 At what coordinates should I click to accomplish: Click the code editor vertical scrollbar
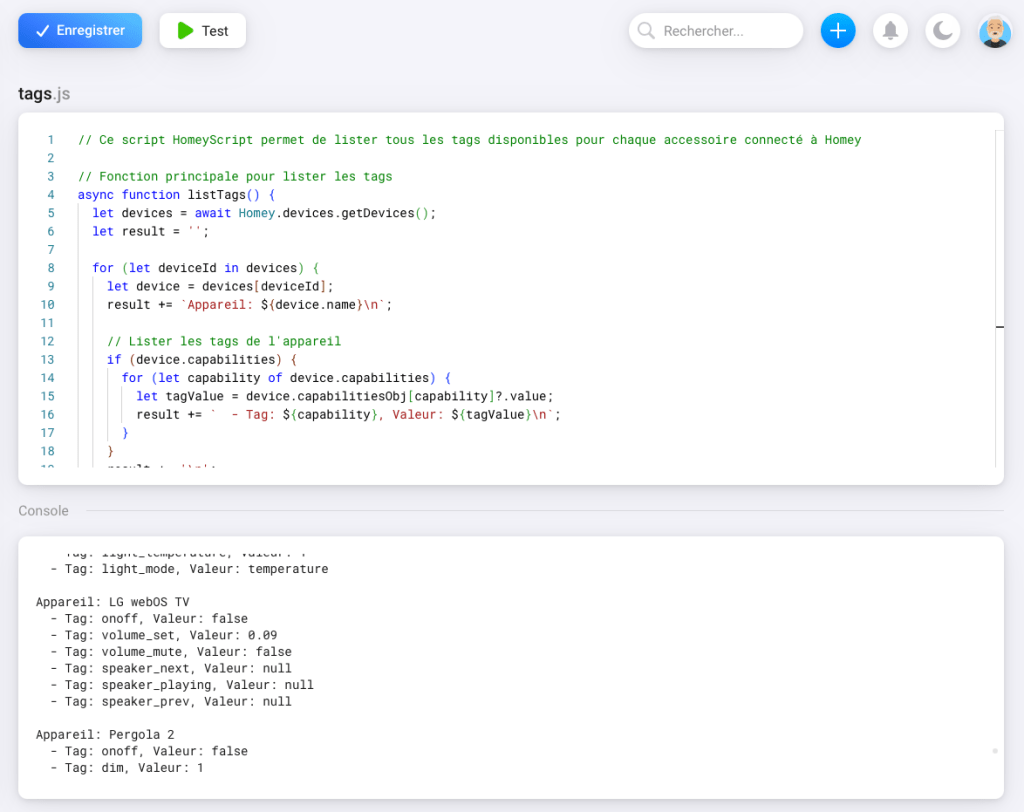[x=999, y=300]
